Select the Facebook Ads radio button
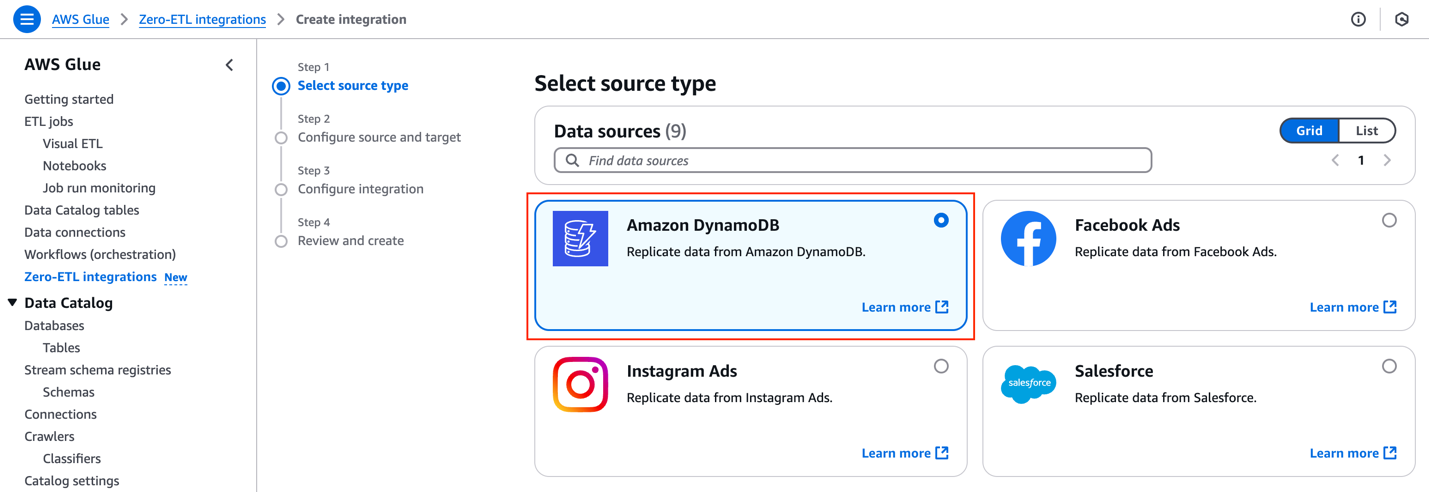Screen dimensions: 1429x492 point(1389,220)
